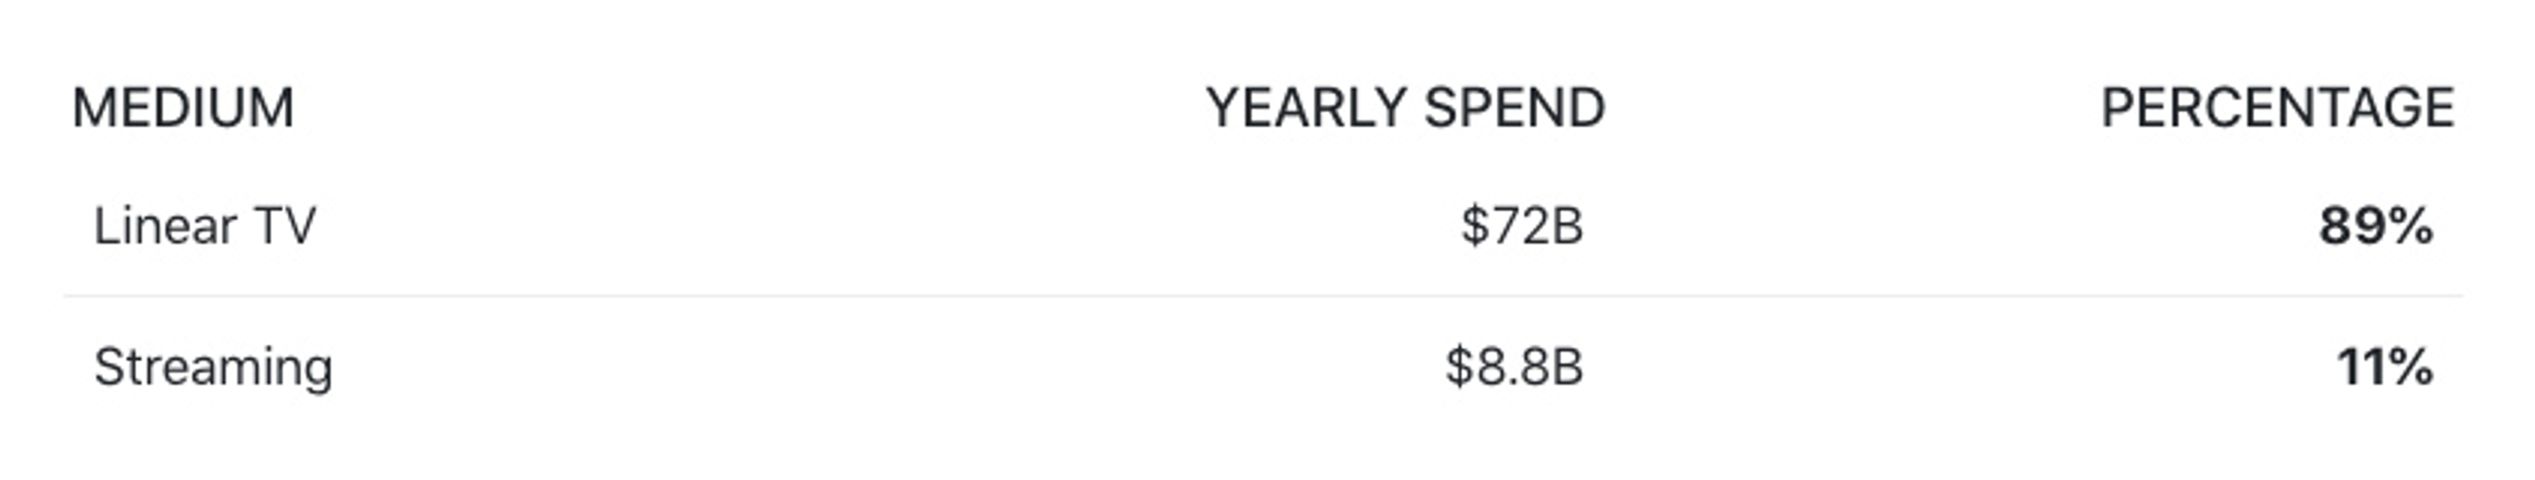Click the bold 11% percentage value
The height and width of the screenshot is (480, 2535).
tap(2384, 367)
